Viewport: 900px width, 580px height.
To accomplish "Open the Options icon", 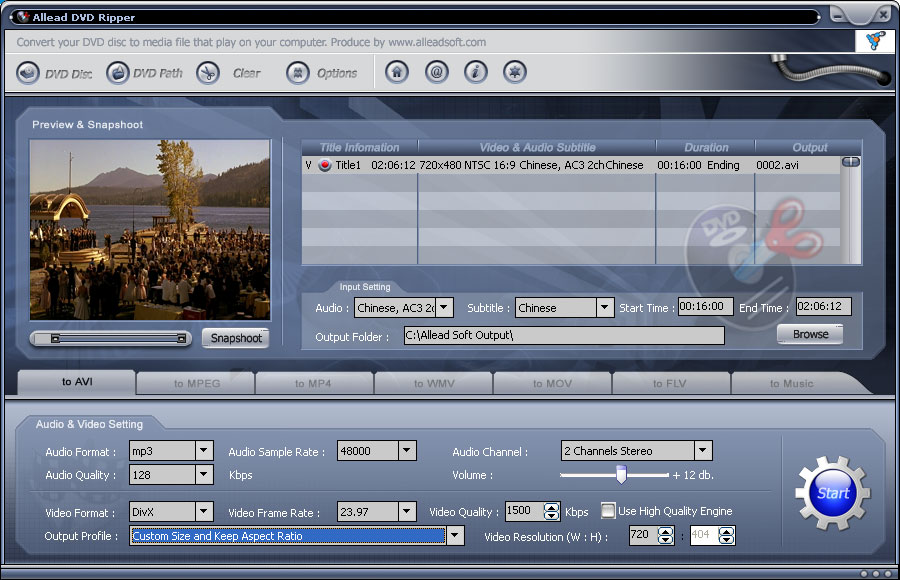I will click(x=298, y=73).
